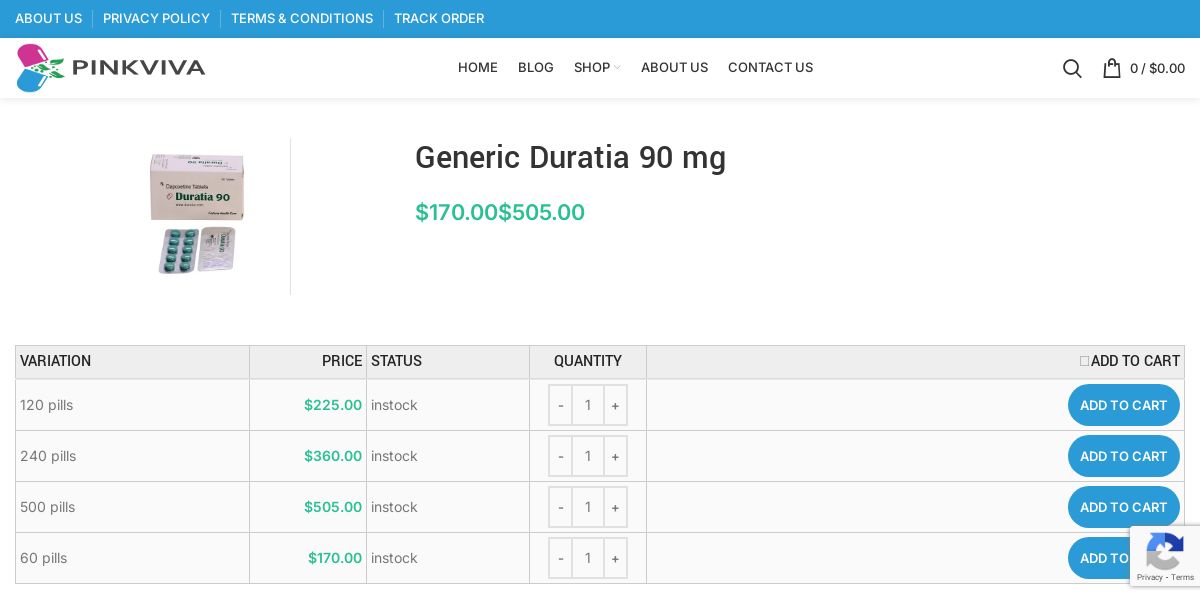Decrease quantity for 500 pills

tap(560, 507)
